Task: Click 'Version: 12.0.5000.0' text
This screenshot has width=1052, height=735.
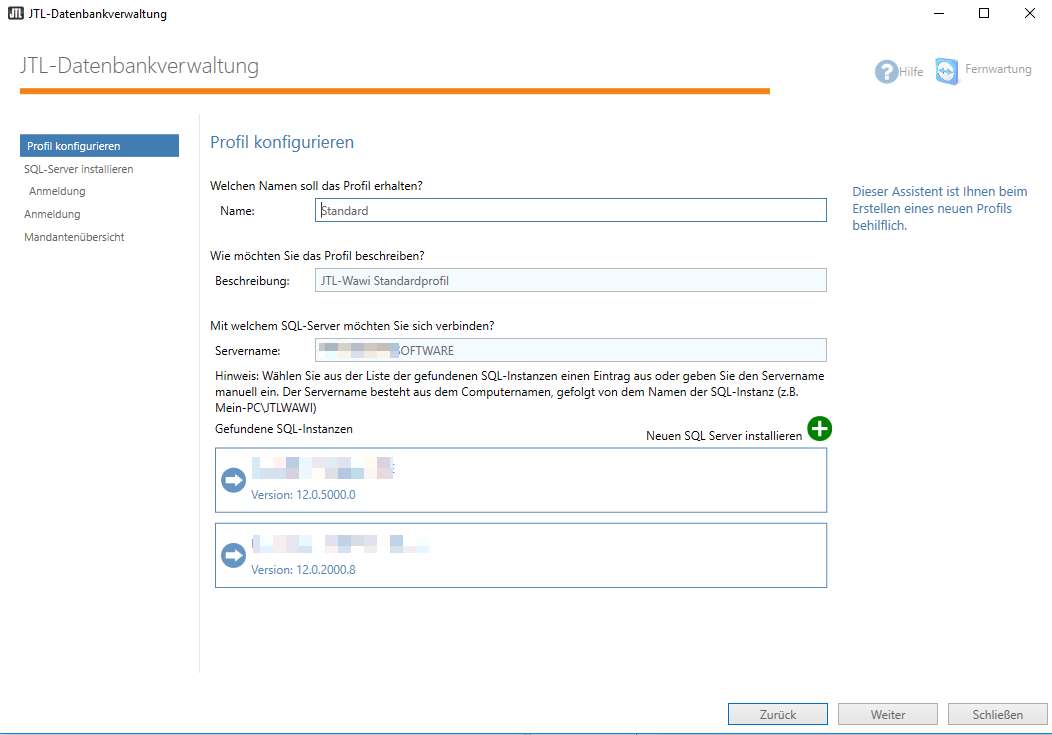Action: pyautogui.click(x=303, y=495)
